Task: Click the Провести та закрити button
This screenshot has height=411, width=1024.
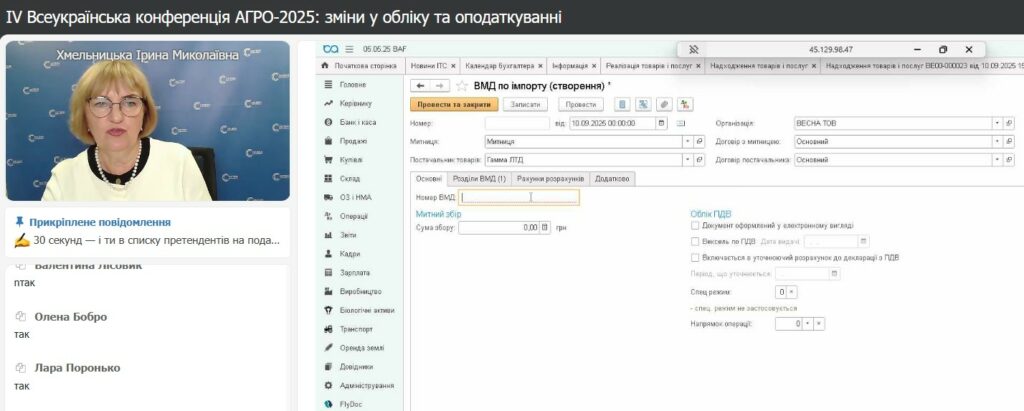Action: click(454, 104)
